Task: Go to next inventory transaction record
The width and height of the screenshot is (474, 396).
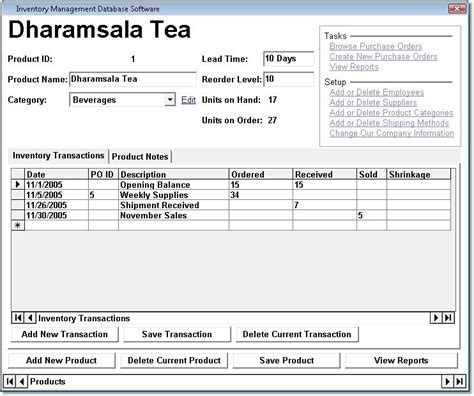Action: (436, 318)
